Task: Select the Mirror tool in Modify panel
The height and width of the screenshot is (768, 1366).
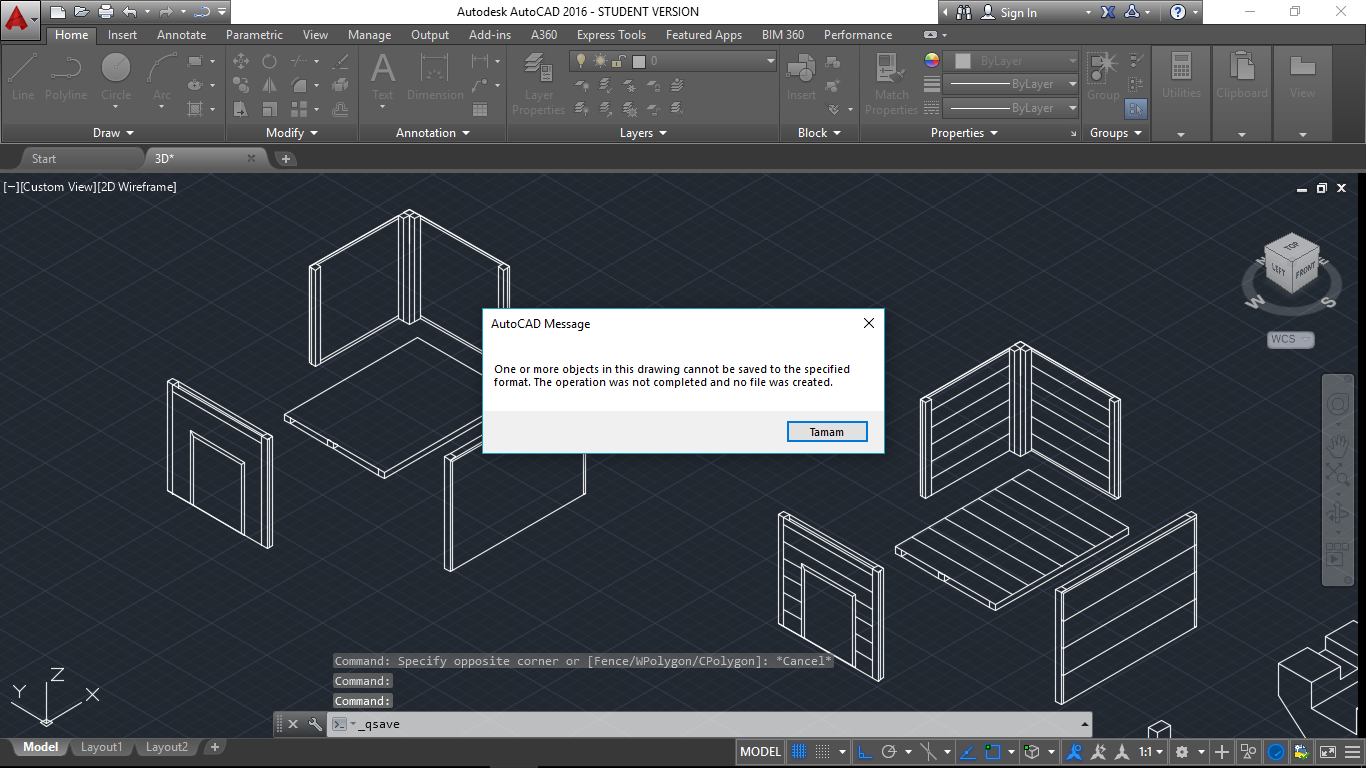Action: click(x=270, y=86)
